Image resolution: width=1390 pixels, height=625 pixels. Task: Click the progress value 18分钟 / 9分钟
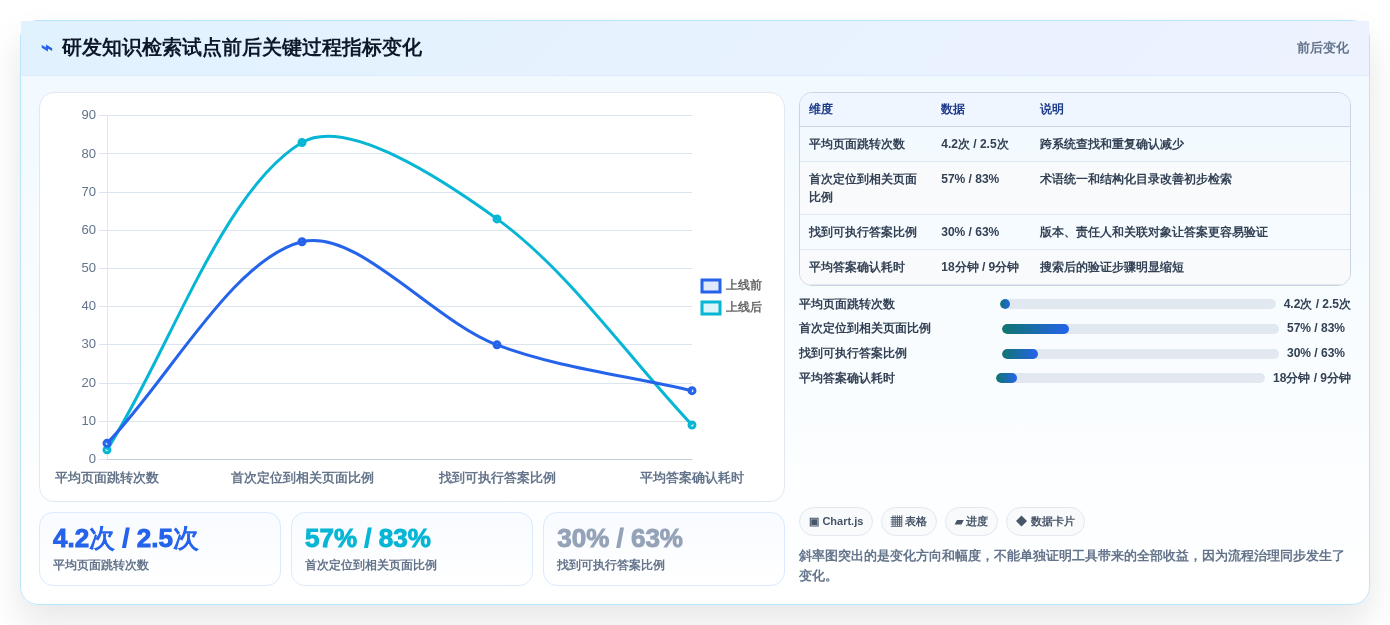1312,378
